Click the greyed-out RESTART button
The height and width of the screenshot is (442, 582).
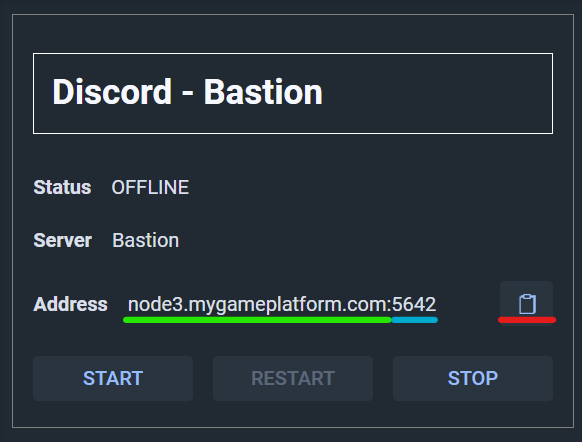pyautogui.click(x=293, y=378)
